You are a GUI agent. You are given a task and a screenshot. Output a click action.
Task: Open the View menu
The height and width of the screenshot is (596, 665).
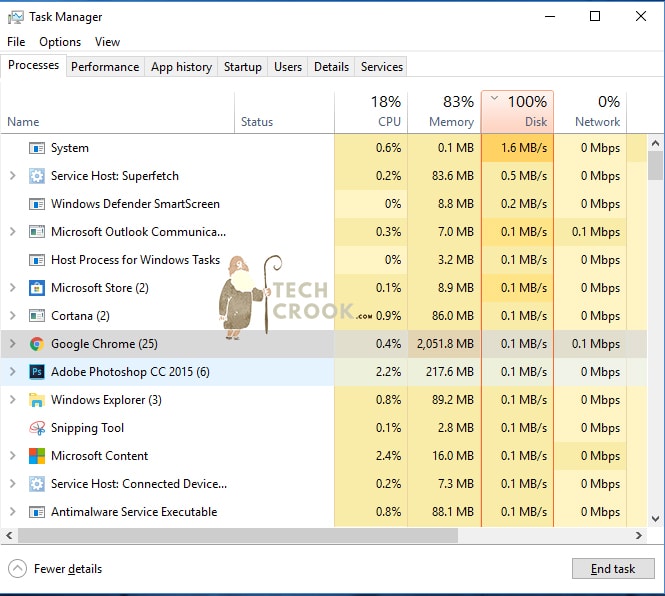coord(107,42)
